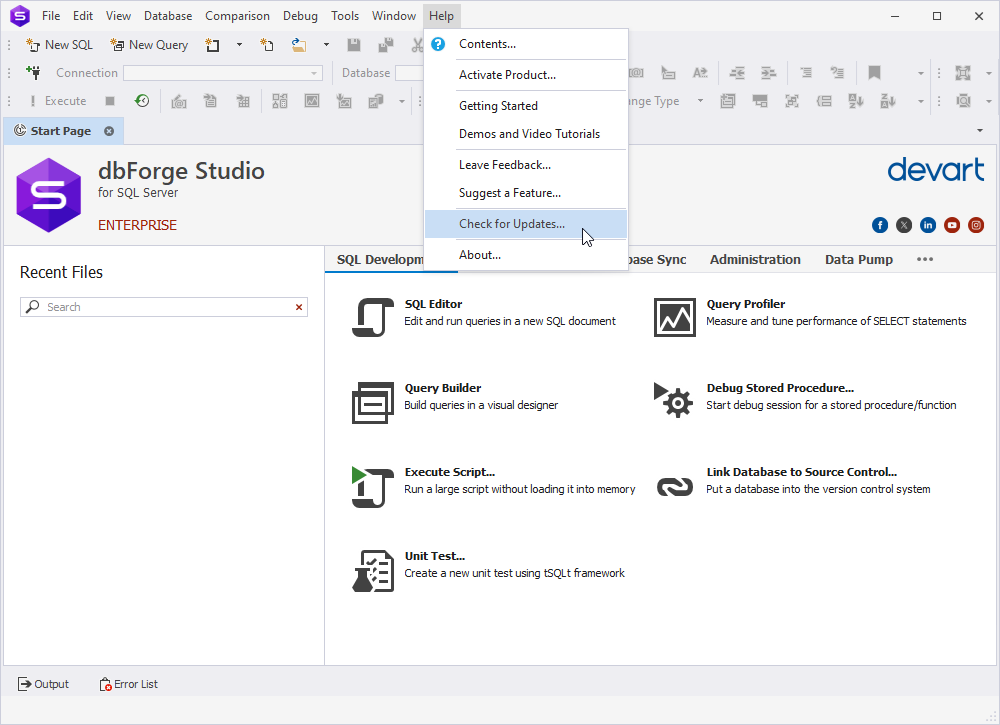Image resolution: width=1000 pixels, height=725 pixels.
Task: Click the bookmark flag icon
Action: pos(874,73)
